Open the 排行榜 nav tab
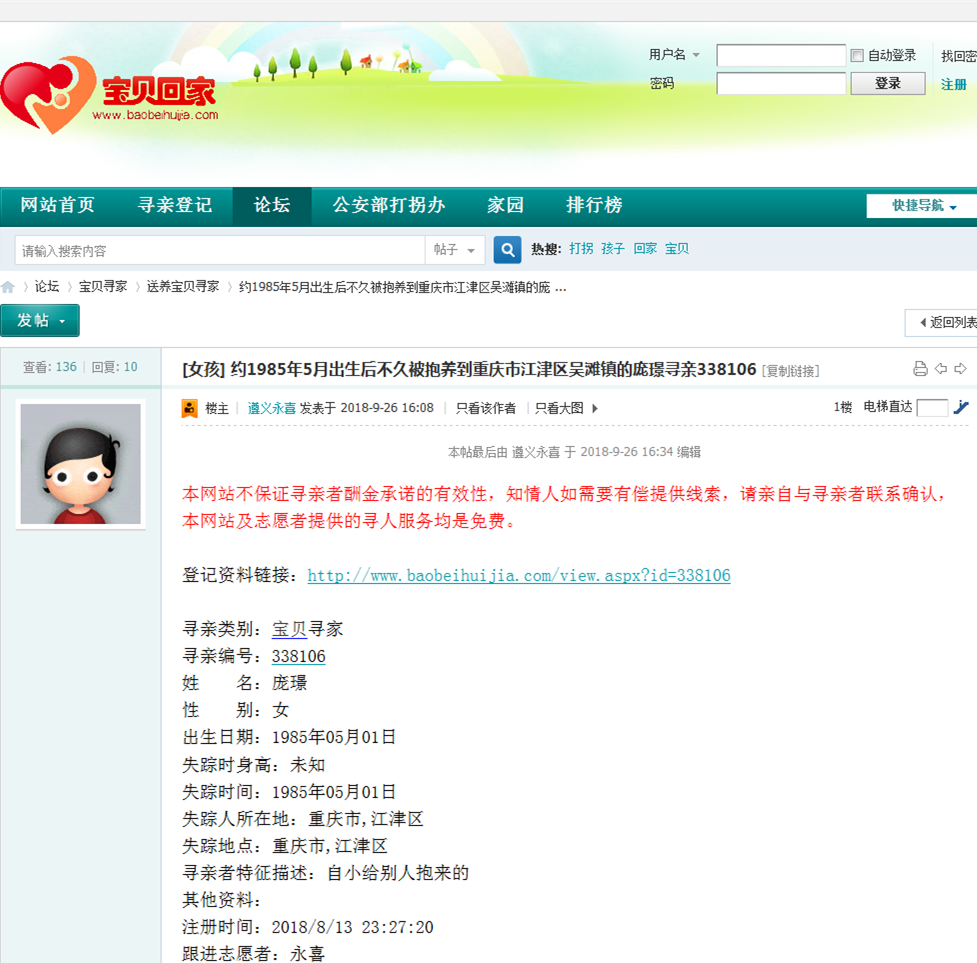Image resolution: width=977 pixels, height=963 pixels. (x=594, y=205)
